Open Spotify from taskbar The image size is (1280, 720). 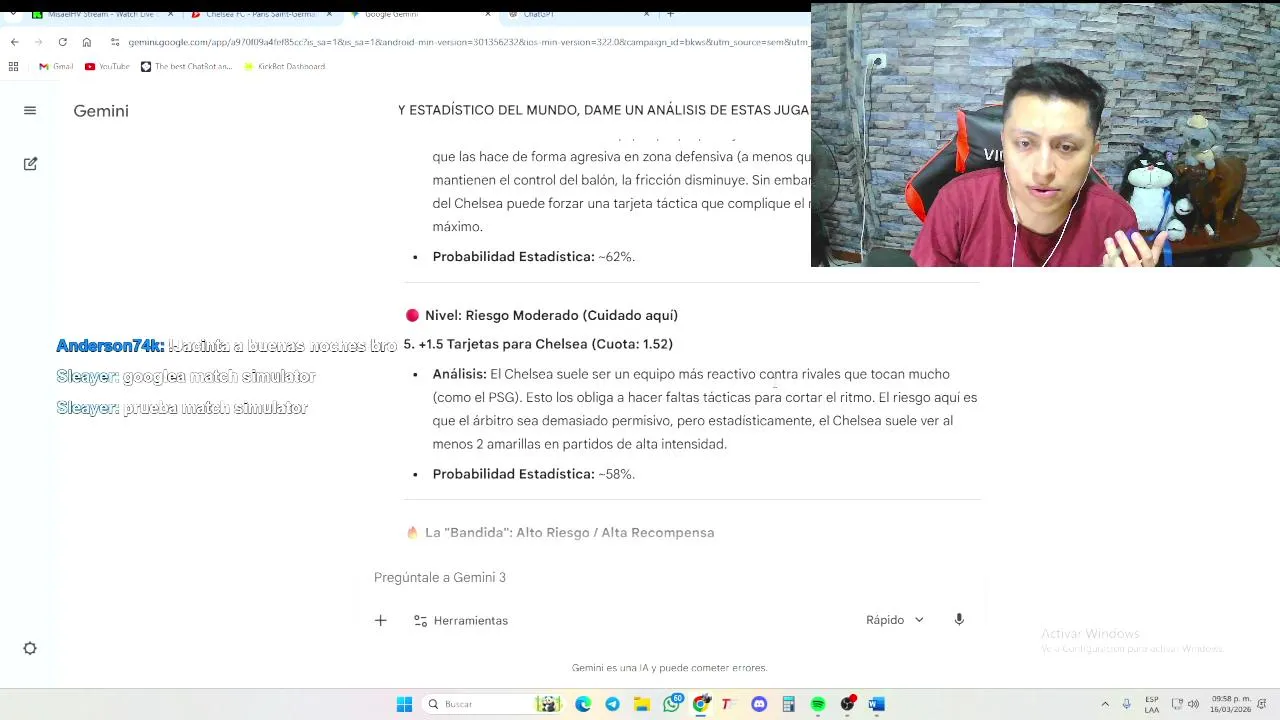[818, 704]
